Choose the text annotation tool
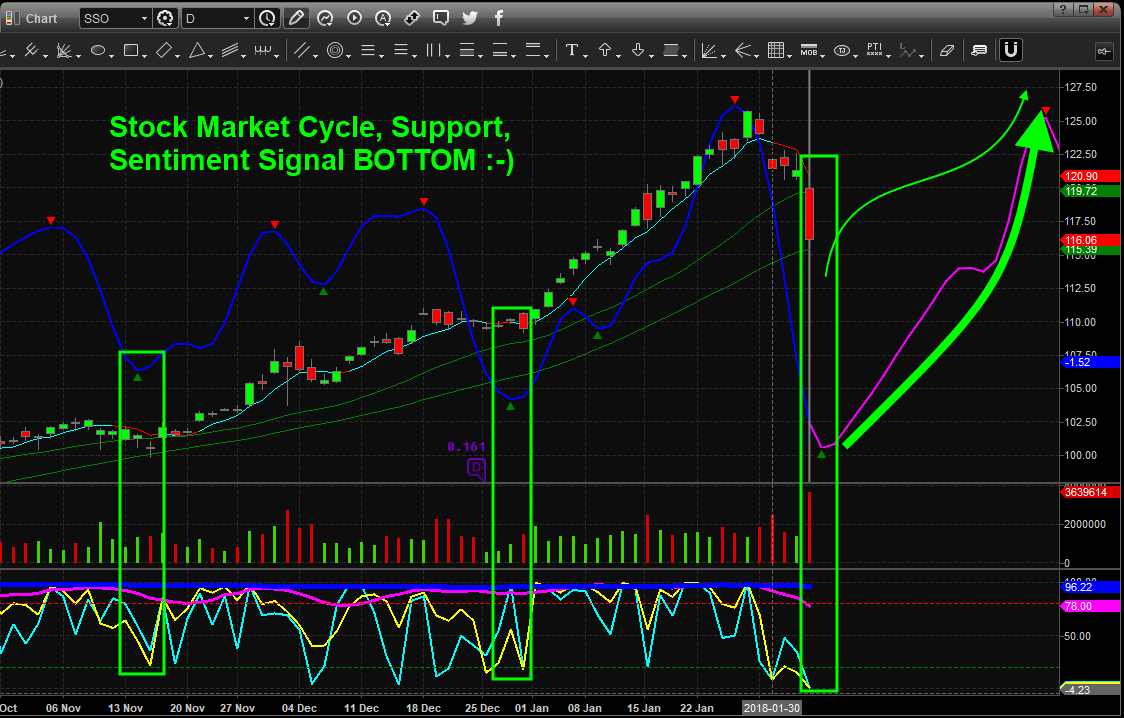Image resolution: width=1124 pixels, height=718 pixels. pos(571,50)
